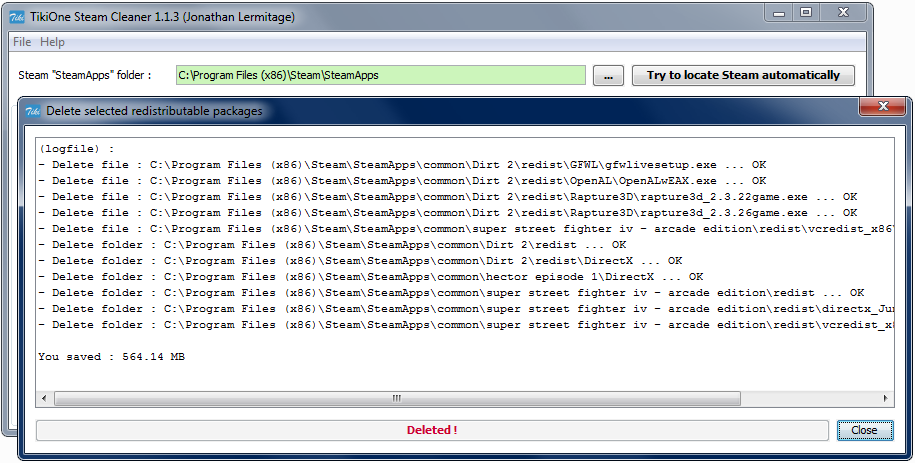
Task: Click the Tiki icon in dialog title bar
Action: pos(33,111)
